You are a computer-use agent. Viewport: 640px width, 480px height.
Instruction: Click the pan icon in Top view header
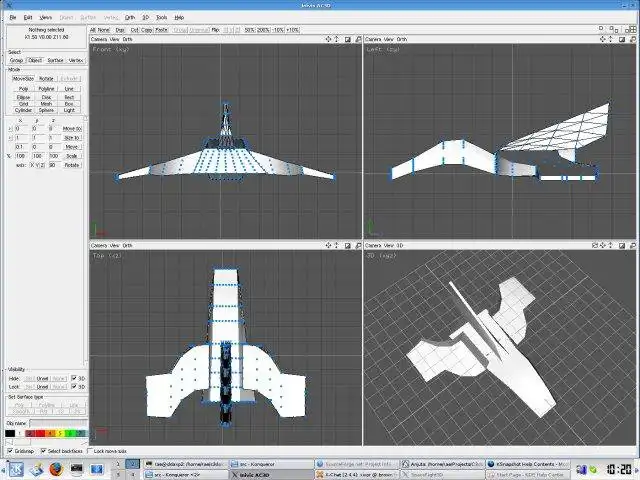click(328, 245)
